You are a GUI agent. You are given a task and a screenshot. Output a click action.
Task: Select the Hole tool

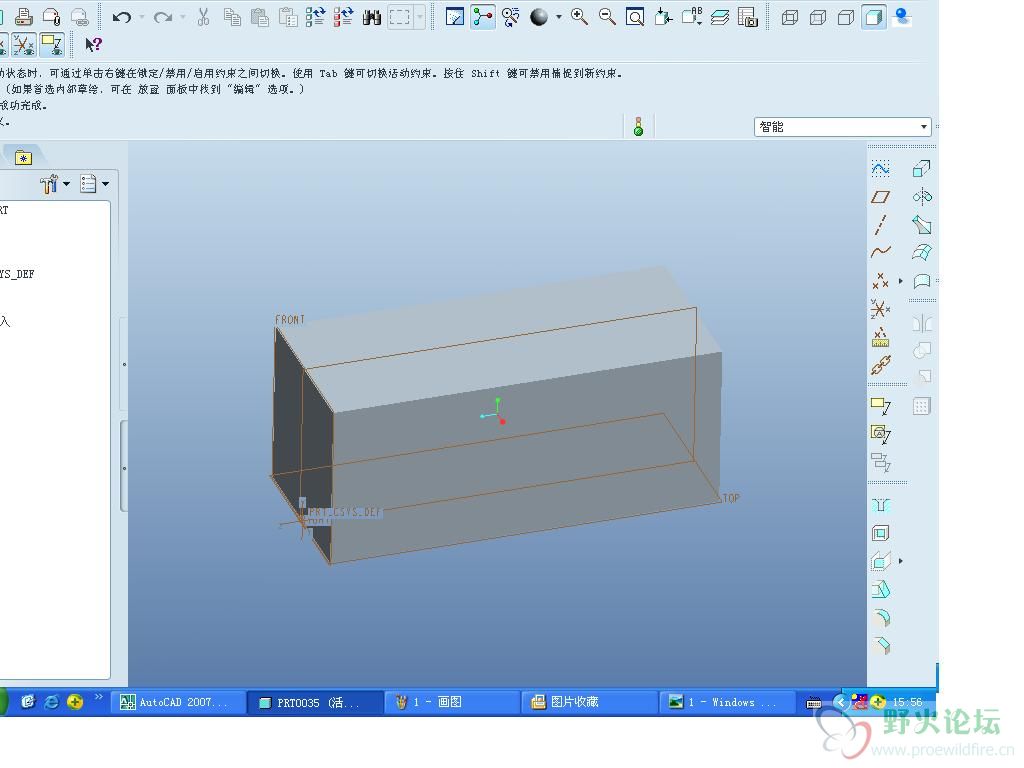click(x=880, y=505)
